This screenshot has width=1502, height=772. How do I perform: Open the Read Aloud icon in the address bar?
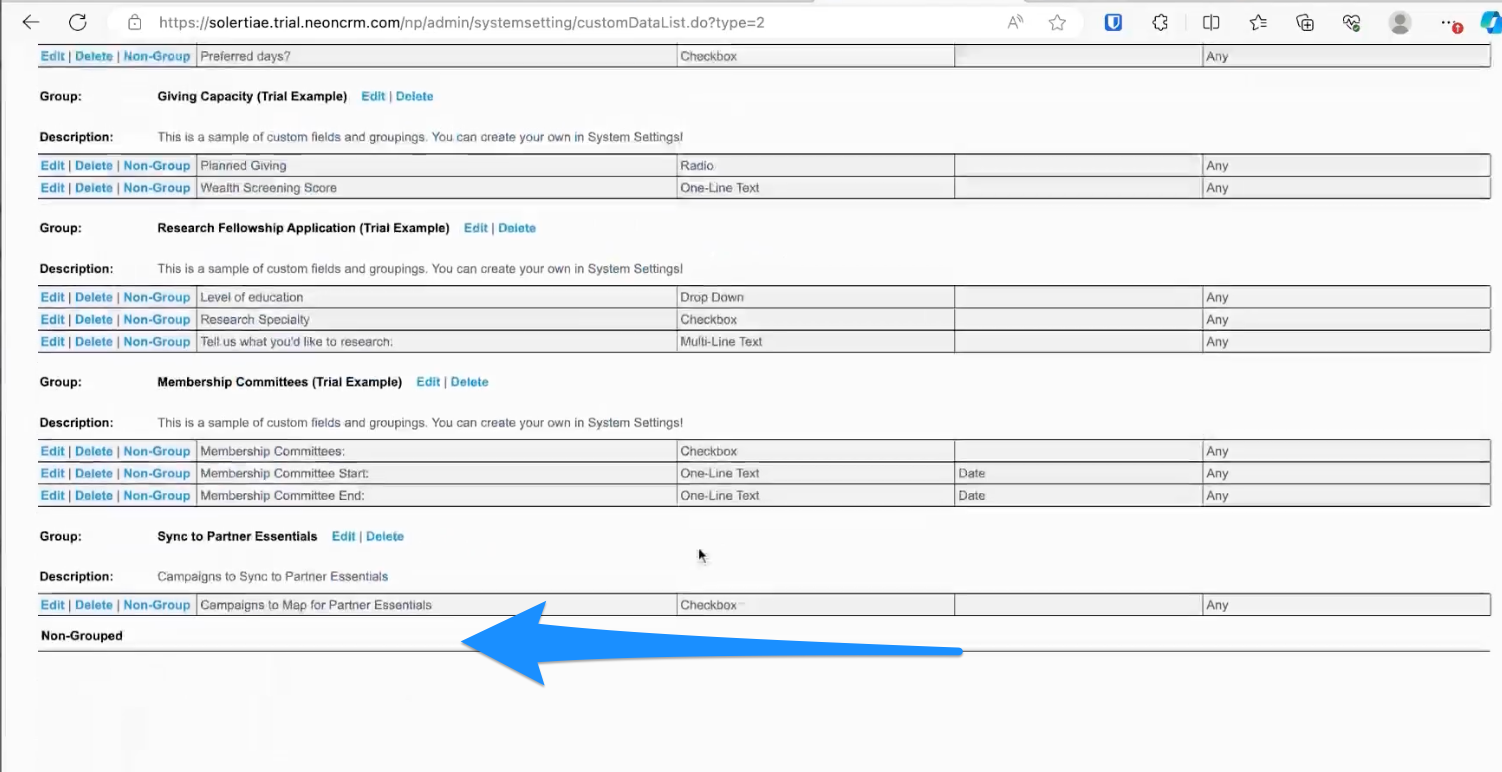point(1015,22)
